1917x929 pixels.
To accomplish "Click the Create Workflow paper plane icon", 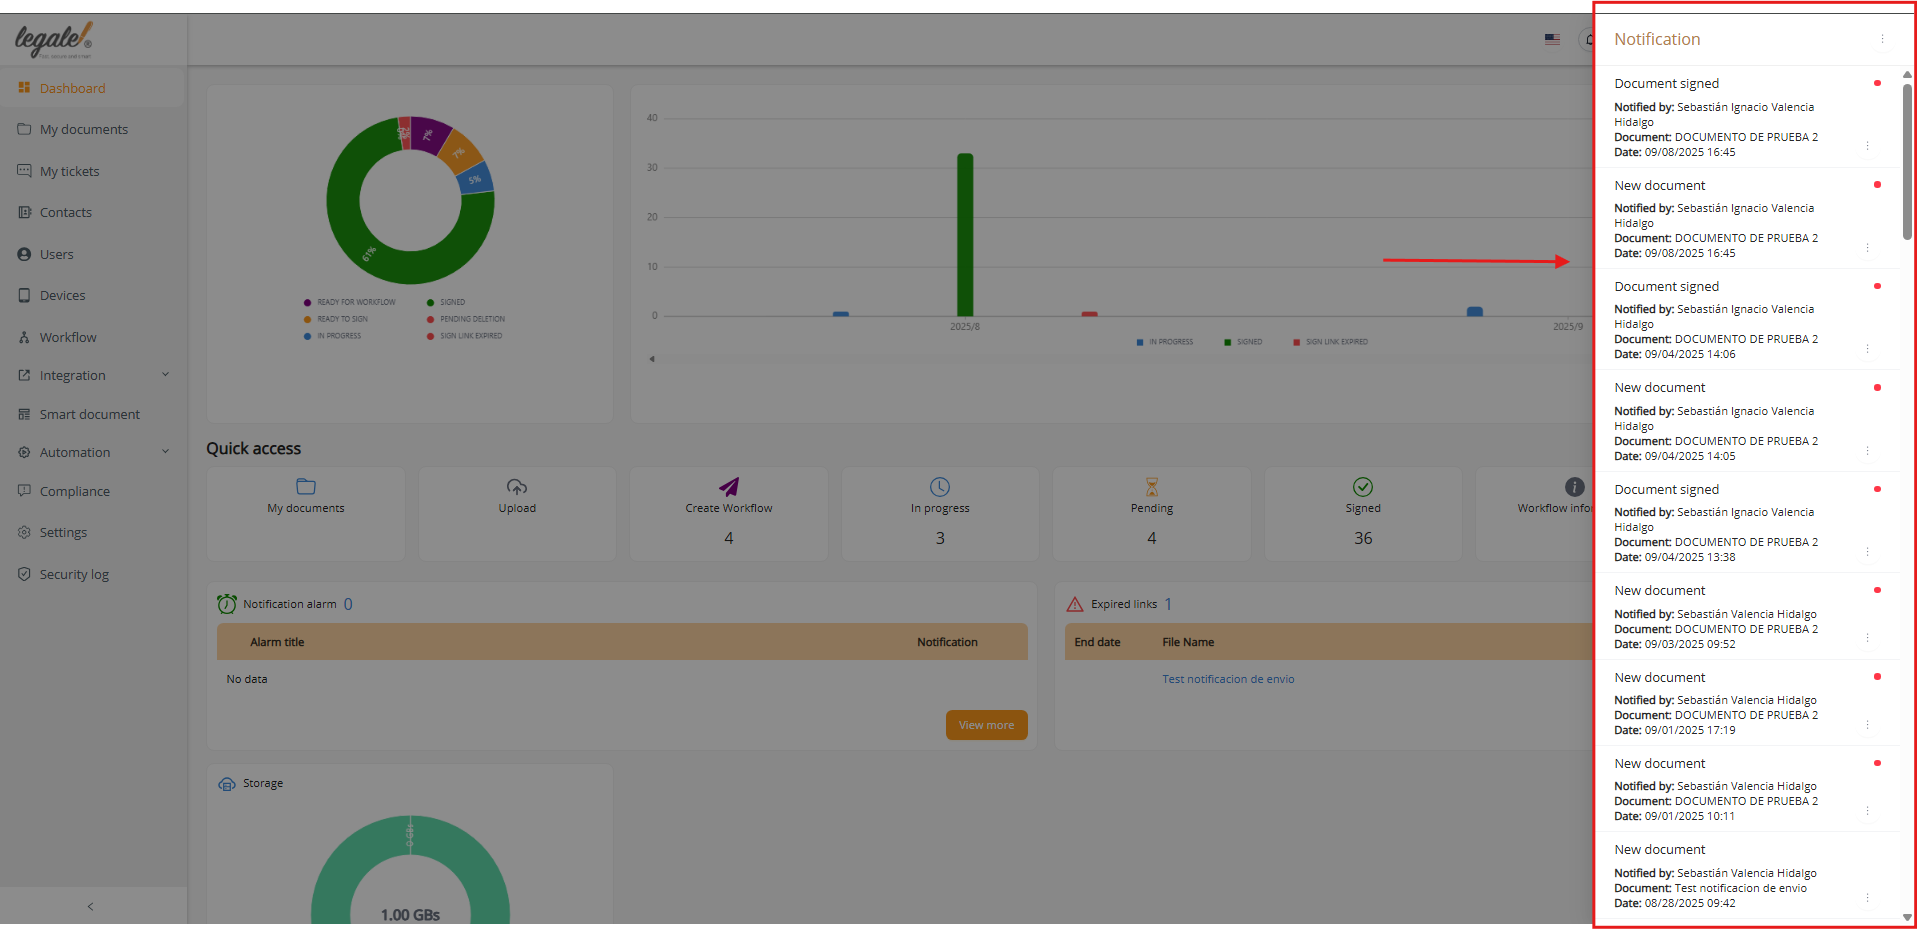I will pos(729,487).
